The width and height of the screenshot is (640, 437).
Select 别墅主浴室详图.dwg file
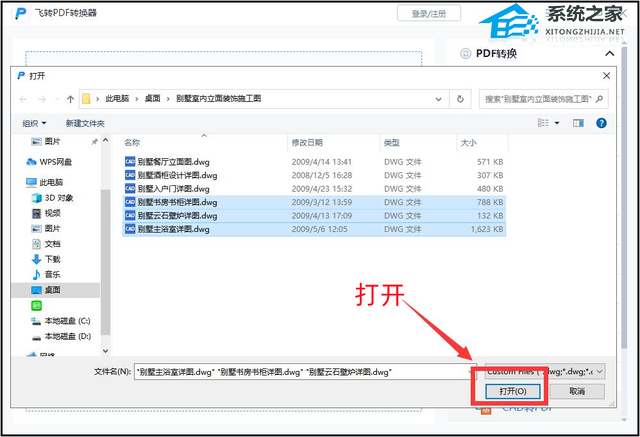tap(314, 229)
